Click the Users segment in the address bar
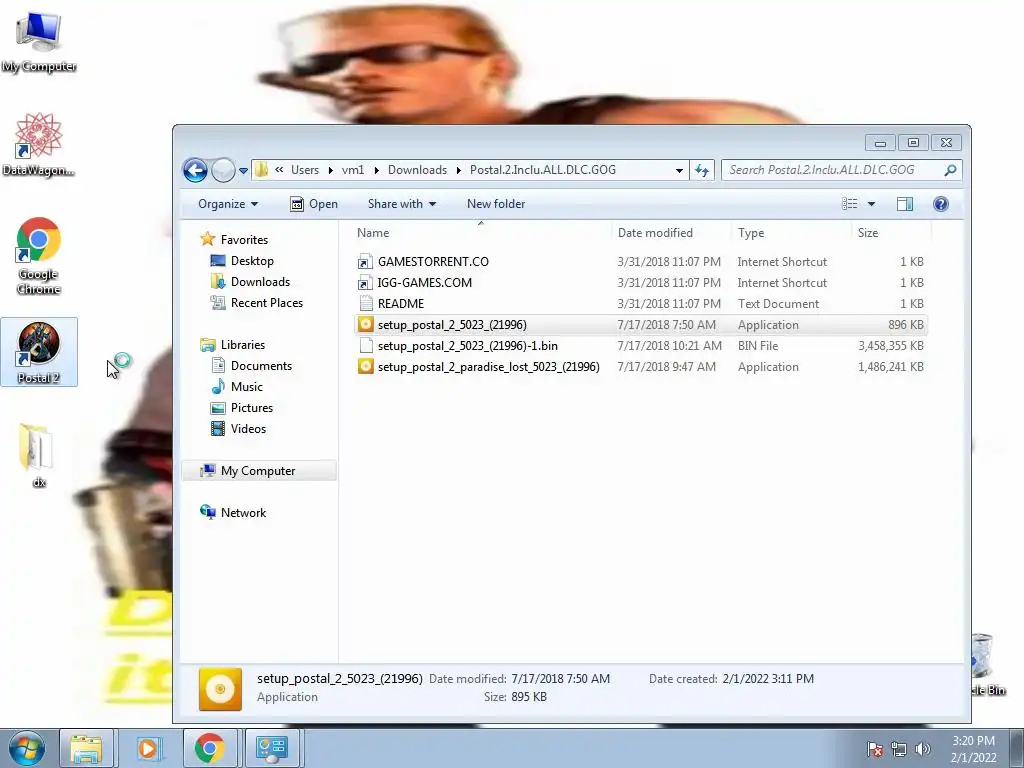The image size is (1024, 768). click(x=305, y=170)
